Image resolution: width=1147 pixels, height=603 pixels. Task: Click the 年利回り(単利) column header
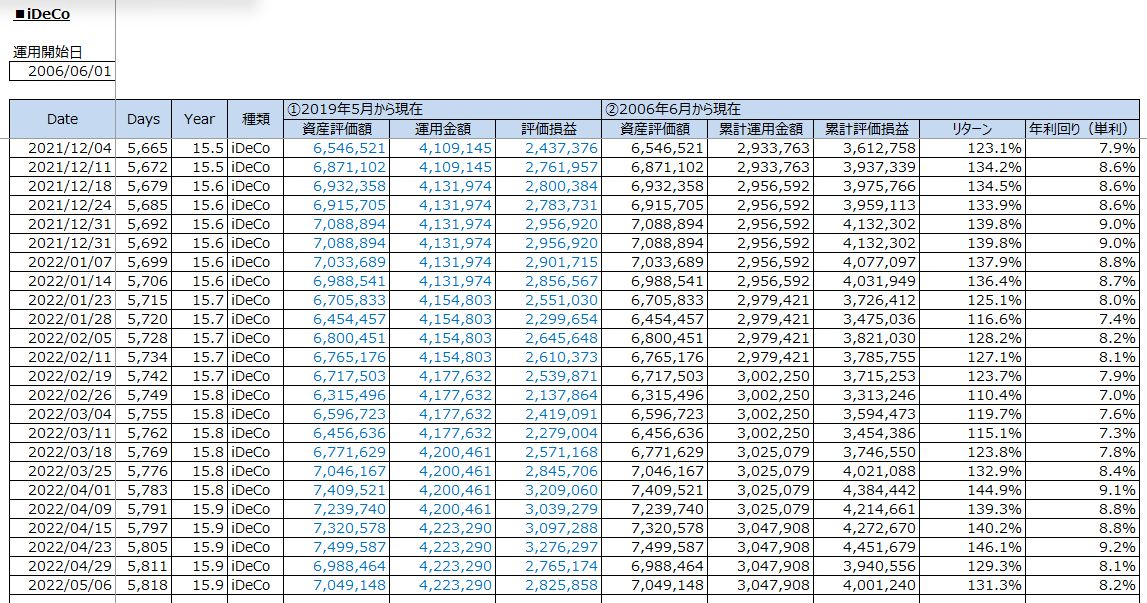point(1082,129)
